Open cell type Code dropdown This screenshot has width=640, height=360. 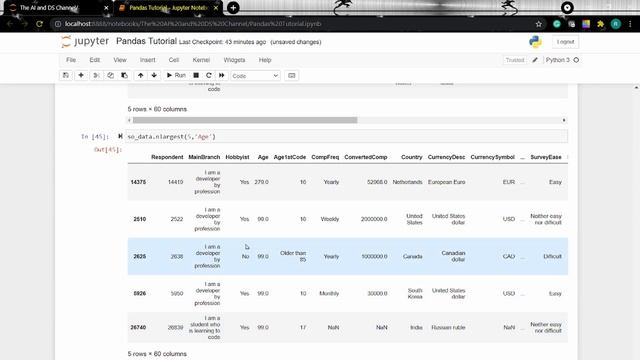pyautogui.click(x=255, y=76)
